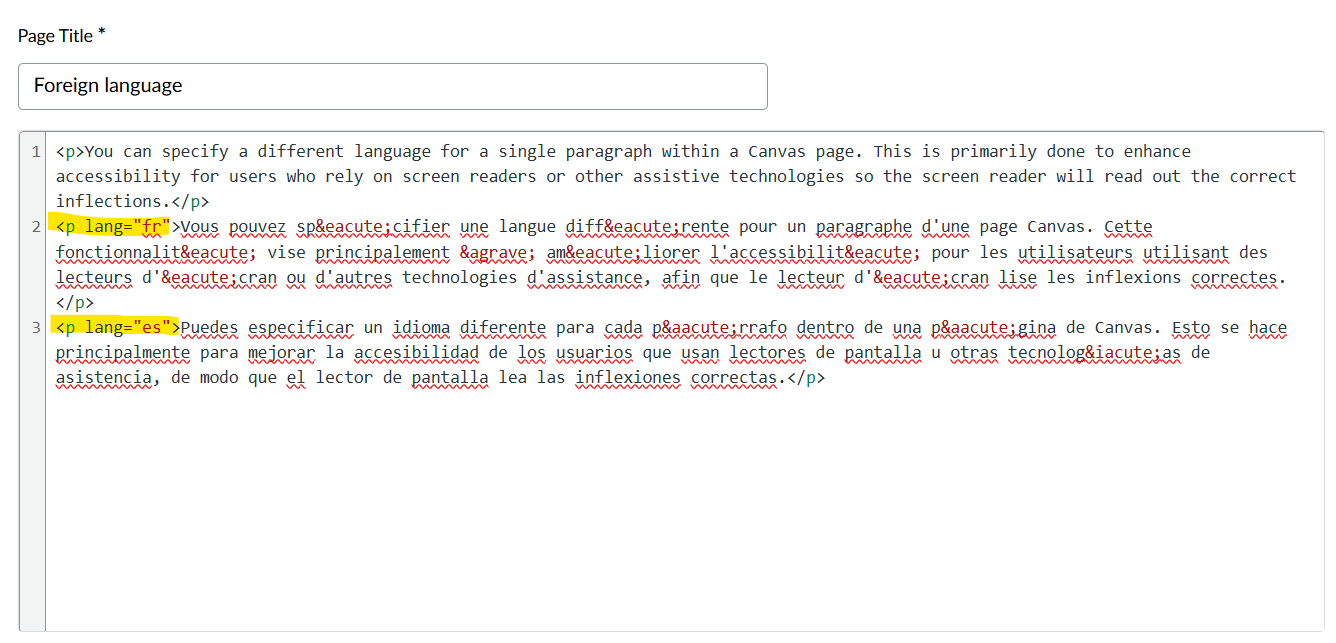Viewport: 1336px width, 643px height.
Task: Click the word "inflexiones" in the Spanish paragraph
Action: pyautogui.click(x=627, y=378)
